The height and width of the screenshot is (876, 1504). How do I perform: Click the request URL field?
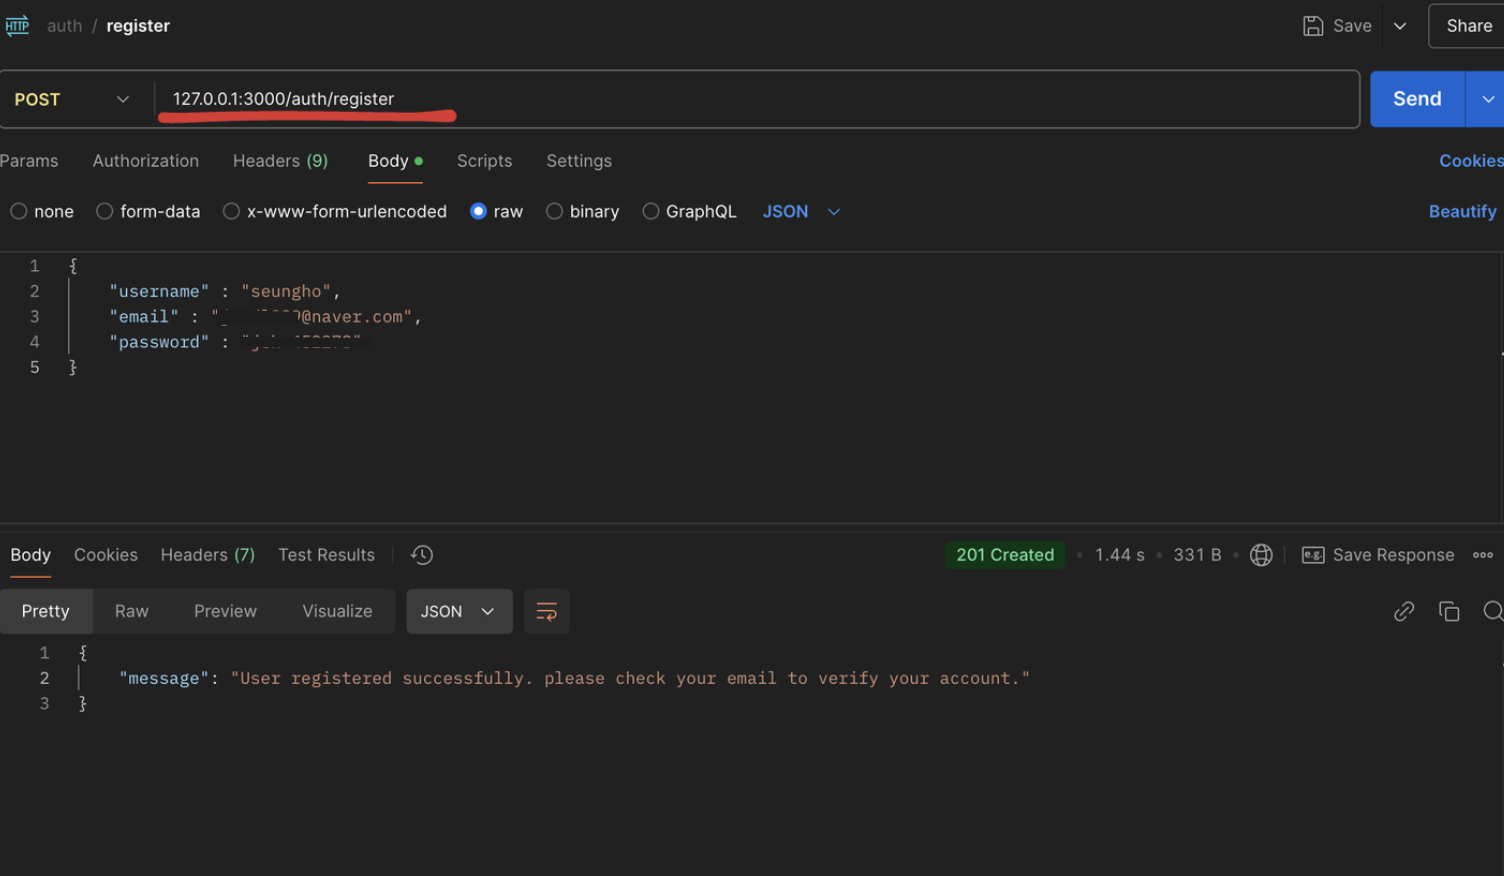pos(757,99)
